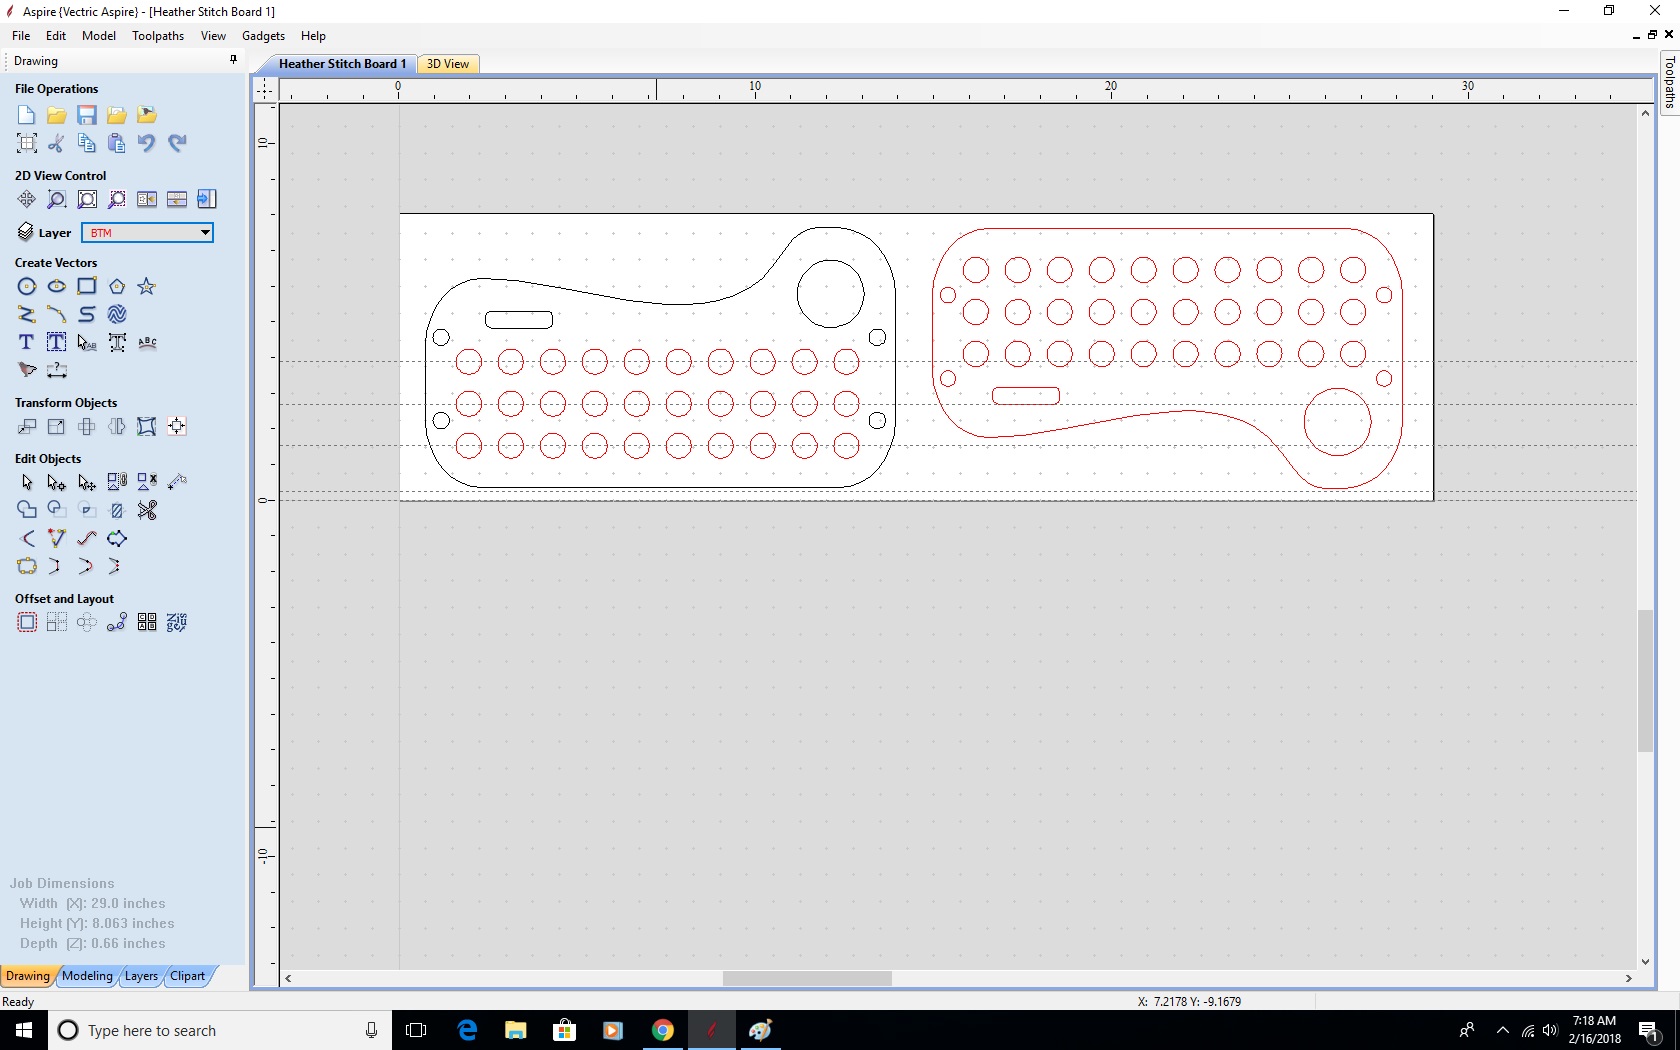Switch to the 3D View tab

pos(448,63)
